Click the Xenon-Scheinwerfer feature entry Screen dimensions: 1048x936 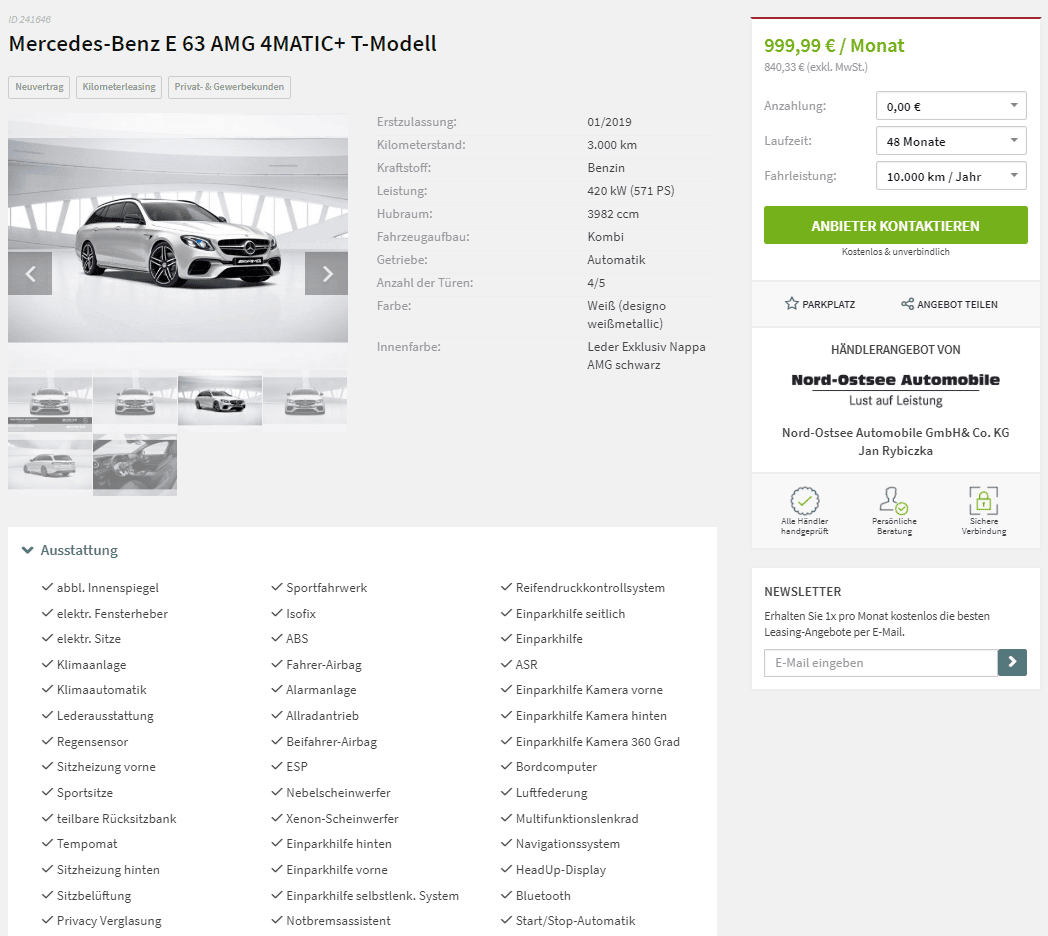(342, 818)
